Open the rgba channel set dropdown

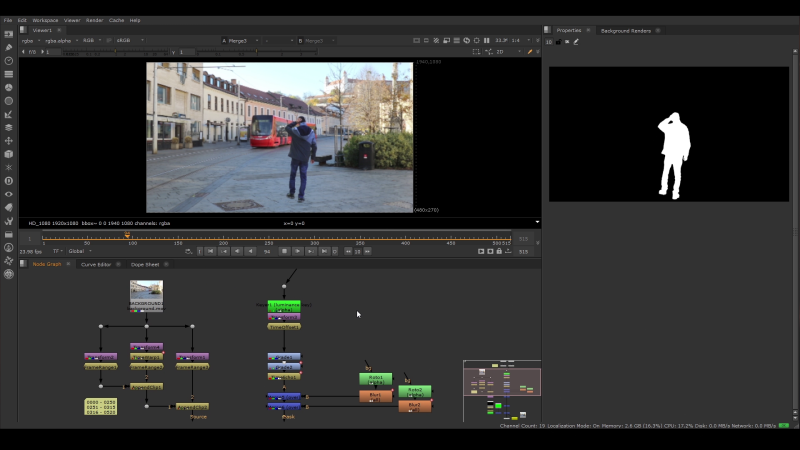click(x=31, y=40)
